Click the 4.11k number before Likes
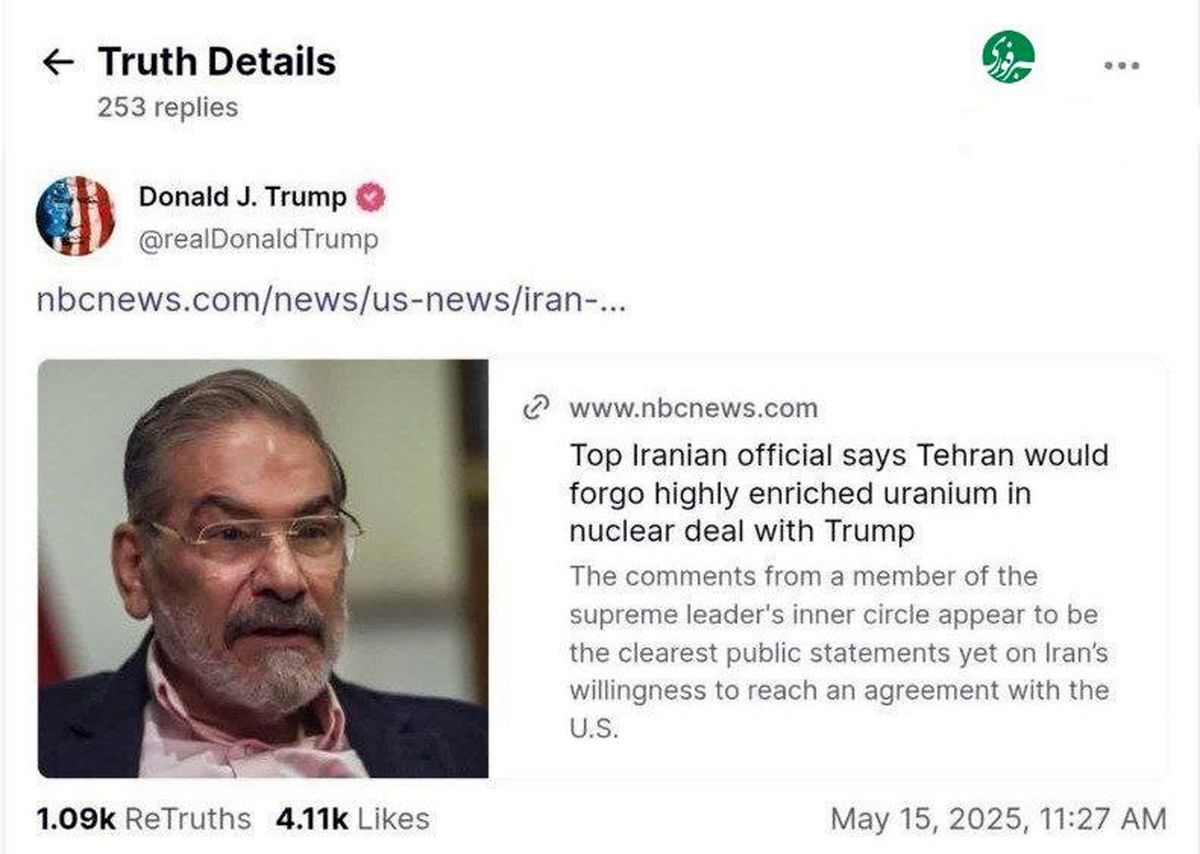 312,819
